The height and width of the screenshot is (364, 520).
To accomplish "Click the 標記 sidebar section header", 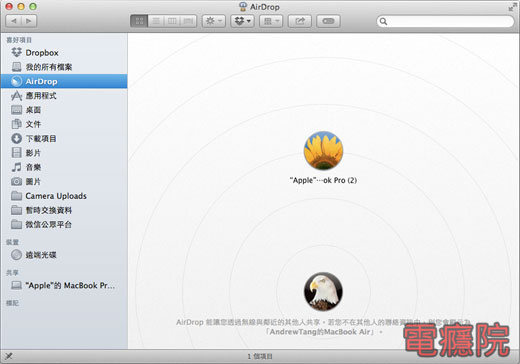I will (13, 303).
